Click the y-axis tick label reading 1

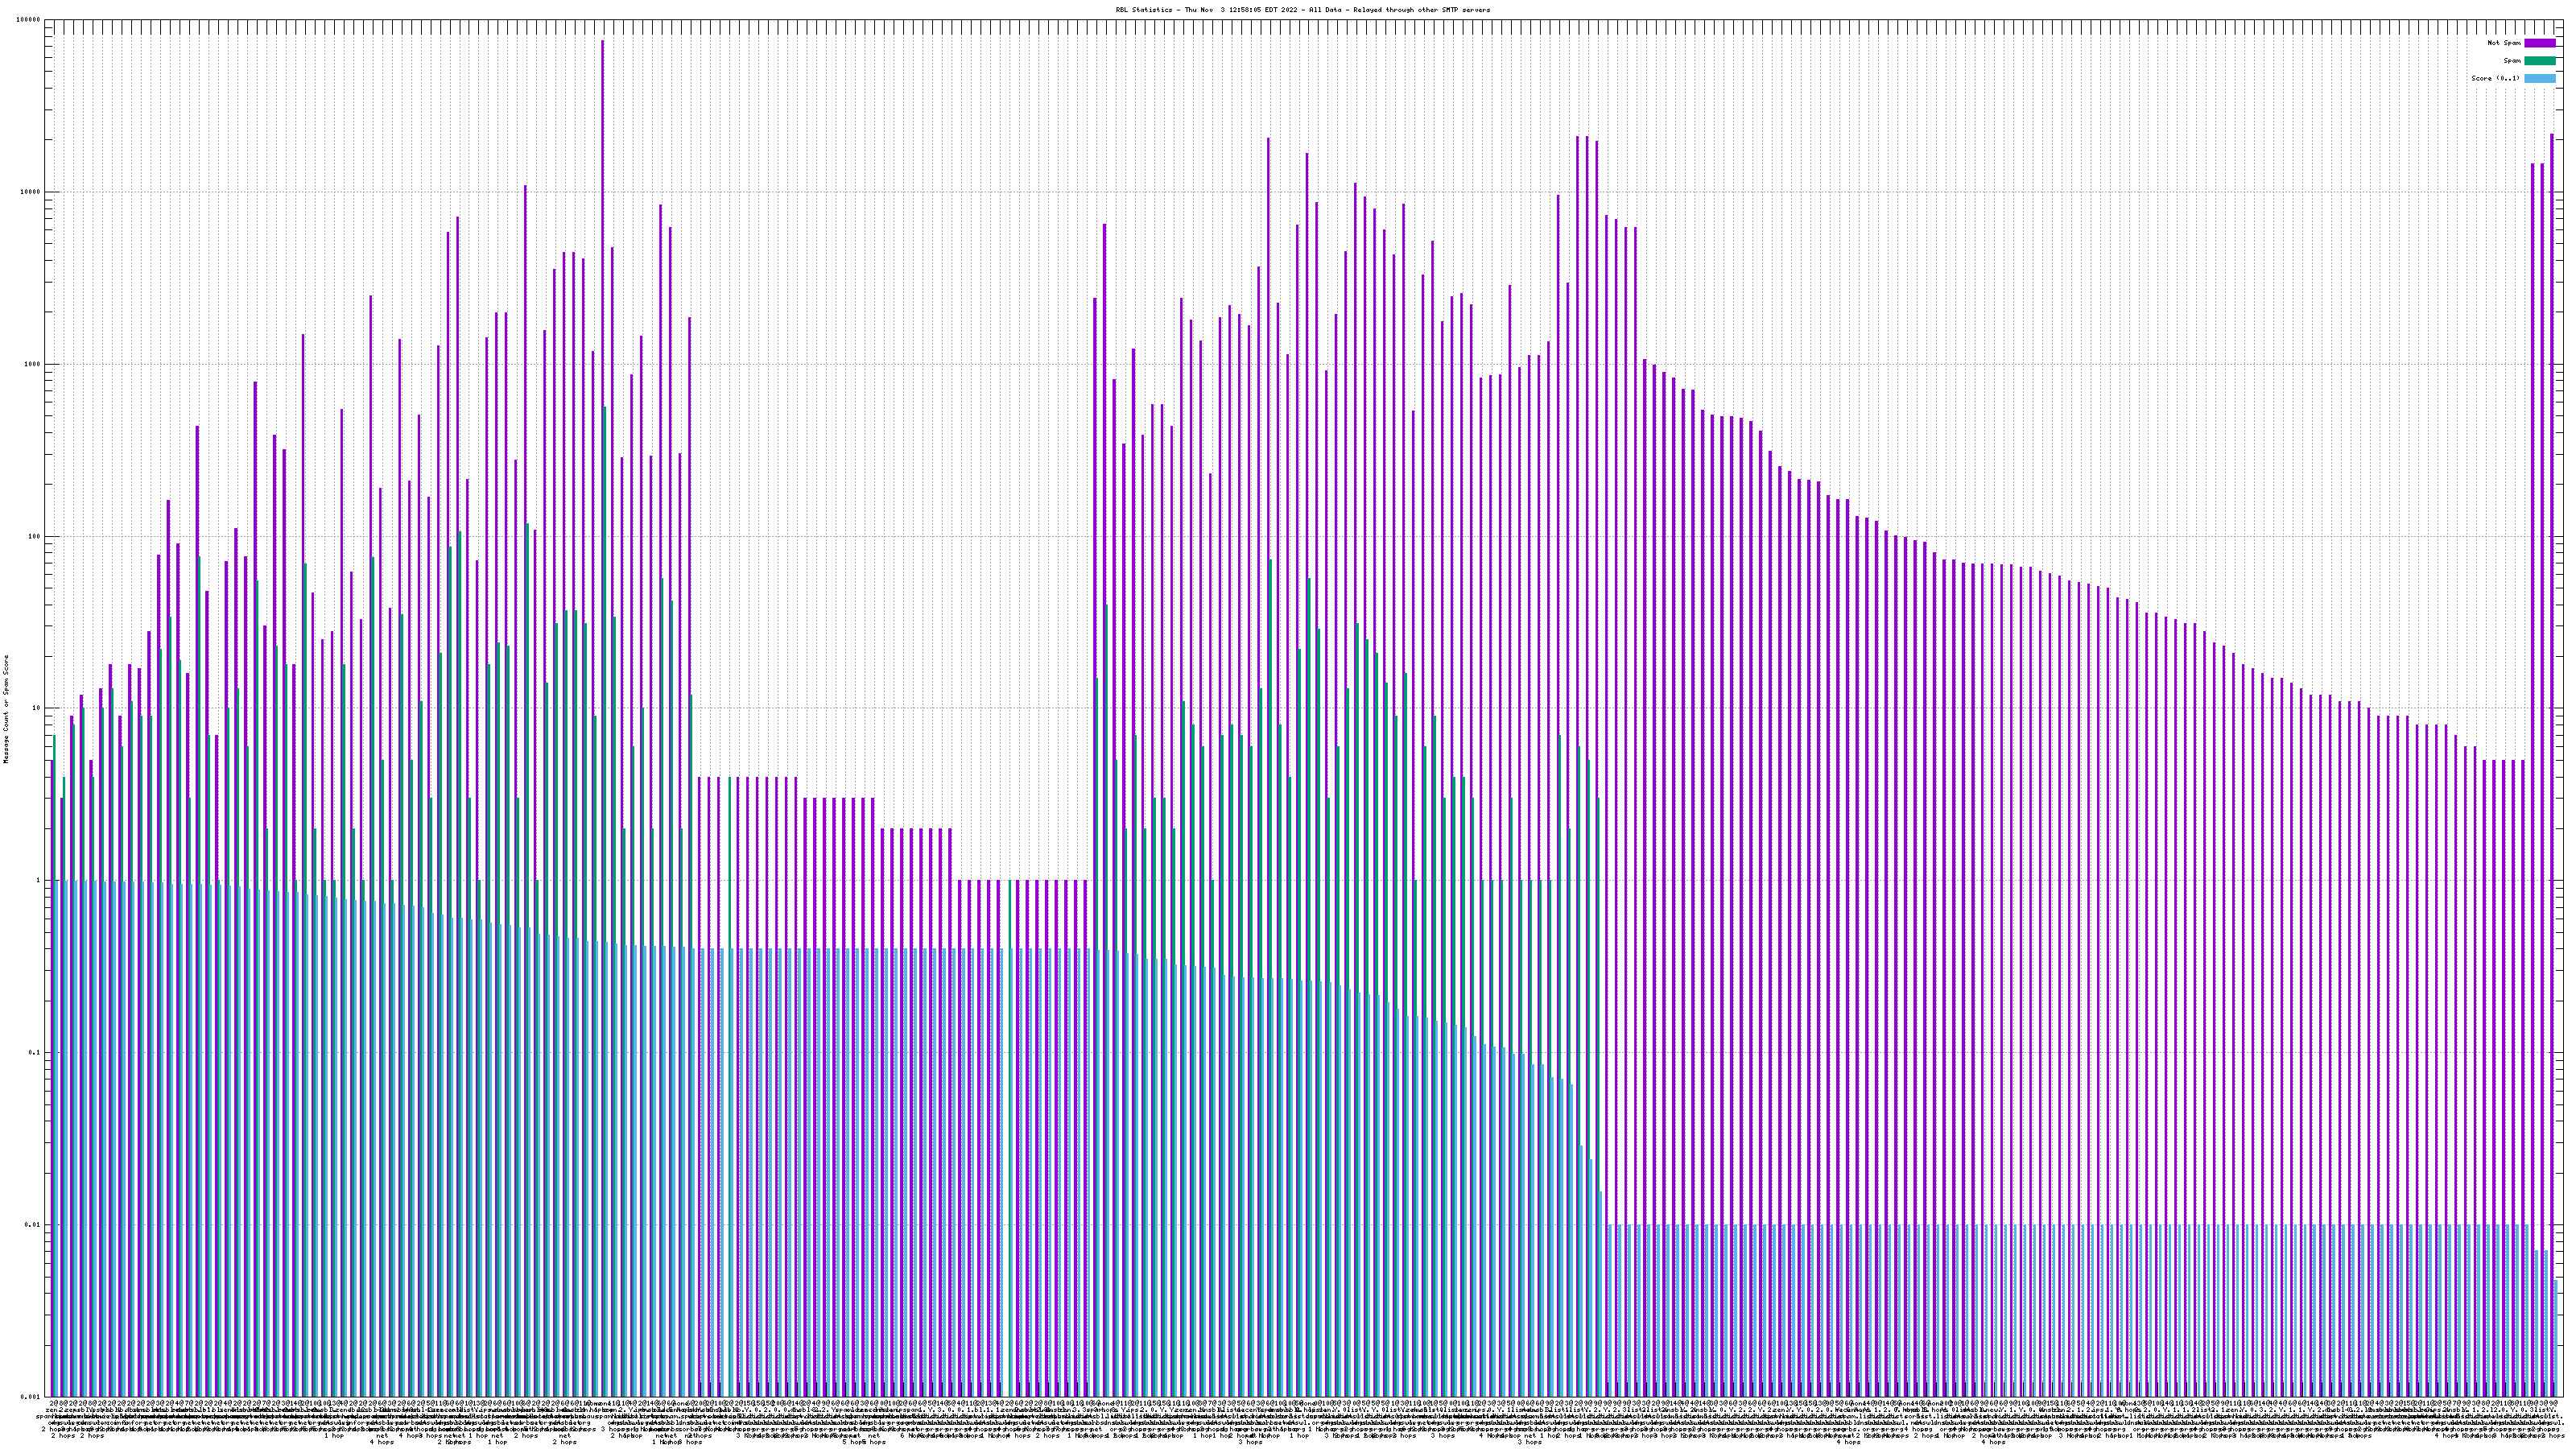pos(39,881)
